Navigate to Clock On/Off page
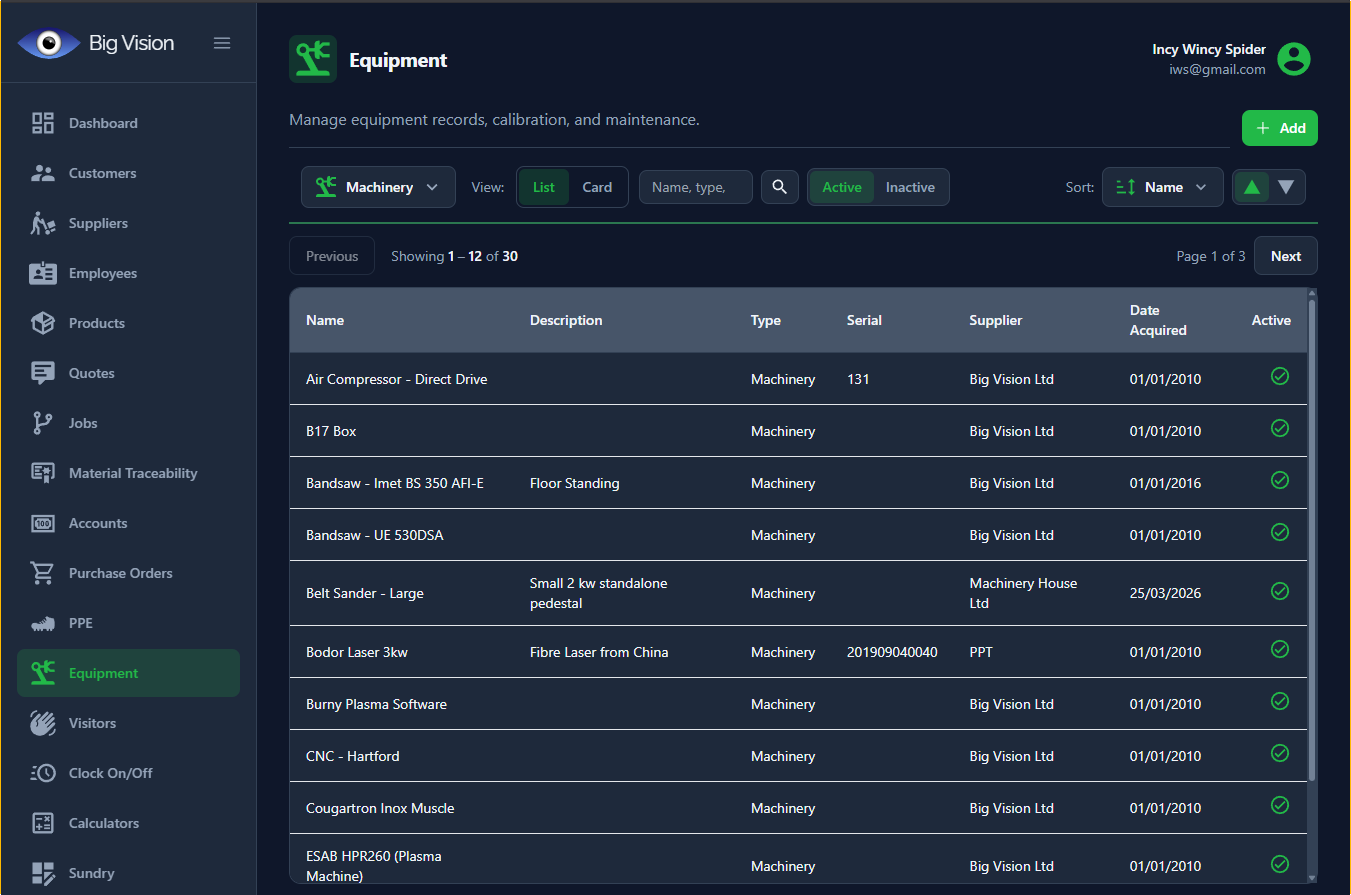The image size is (1351, 895). pyautogui.click(x=110, y=773)
